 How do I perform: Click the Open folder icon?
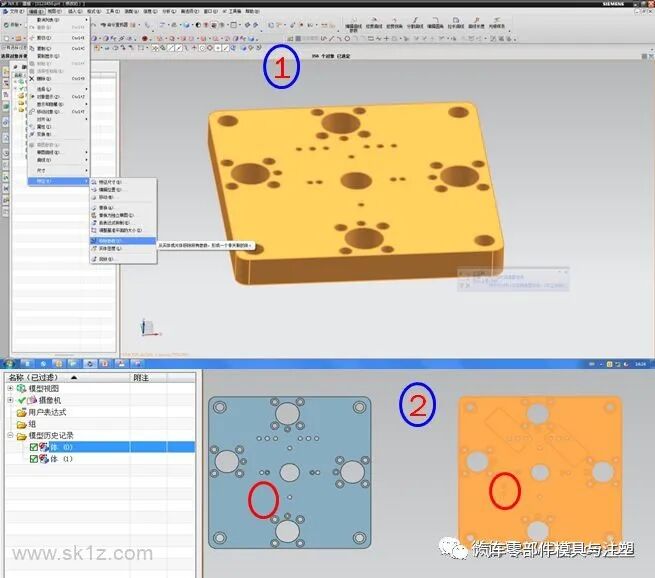pyautogui.click(x=18, y=38)
